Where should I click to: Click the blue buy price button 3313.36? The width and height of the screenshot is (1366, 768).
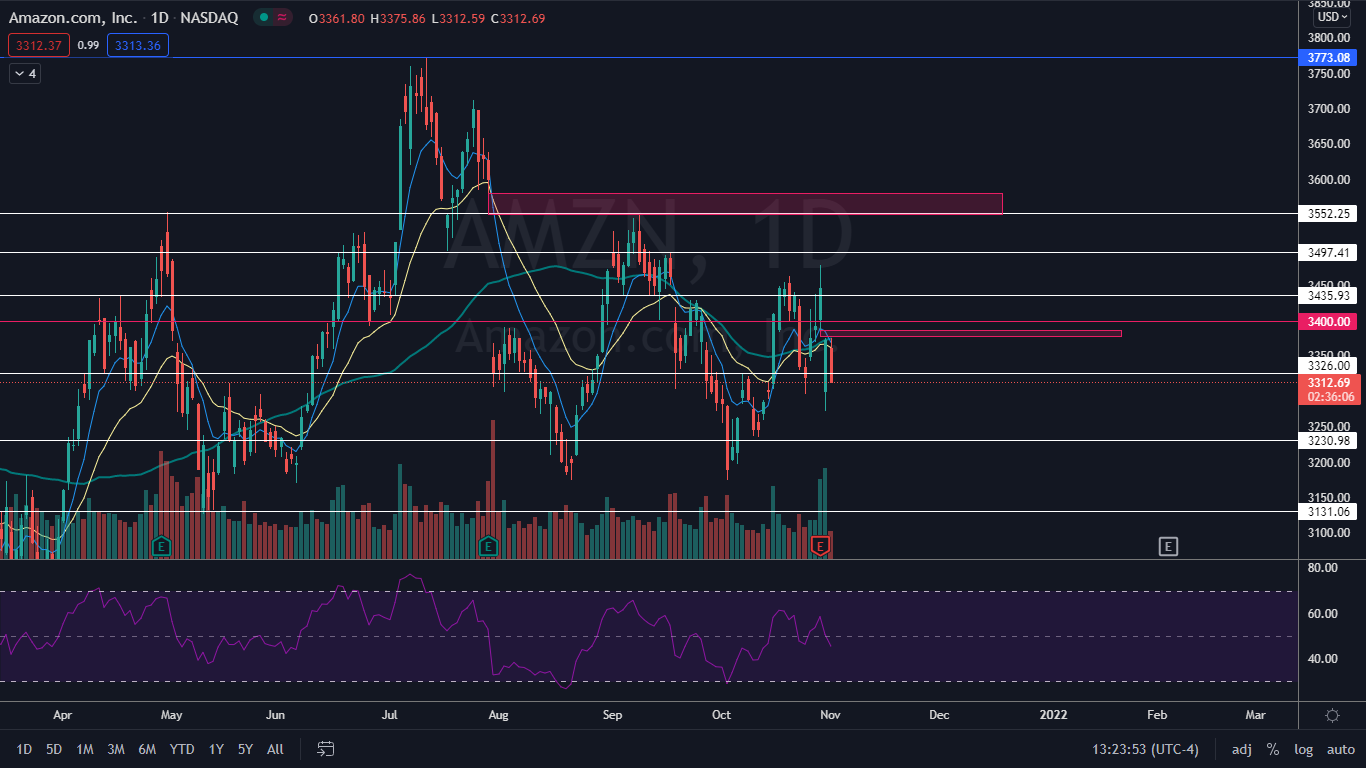pyautogui.click(x=140, y=45)
